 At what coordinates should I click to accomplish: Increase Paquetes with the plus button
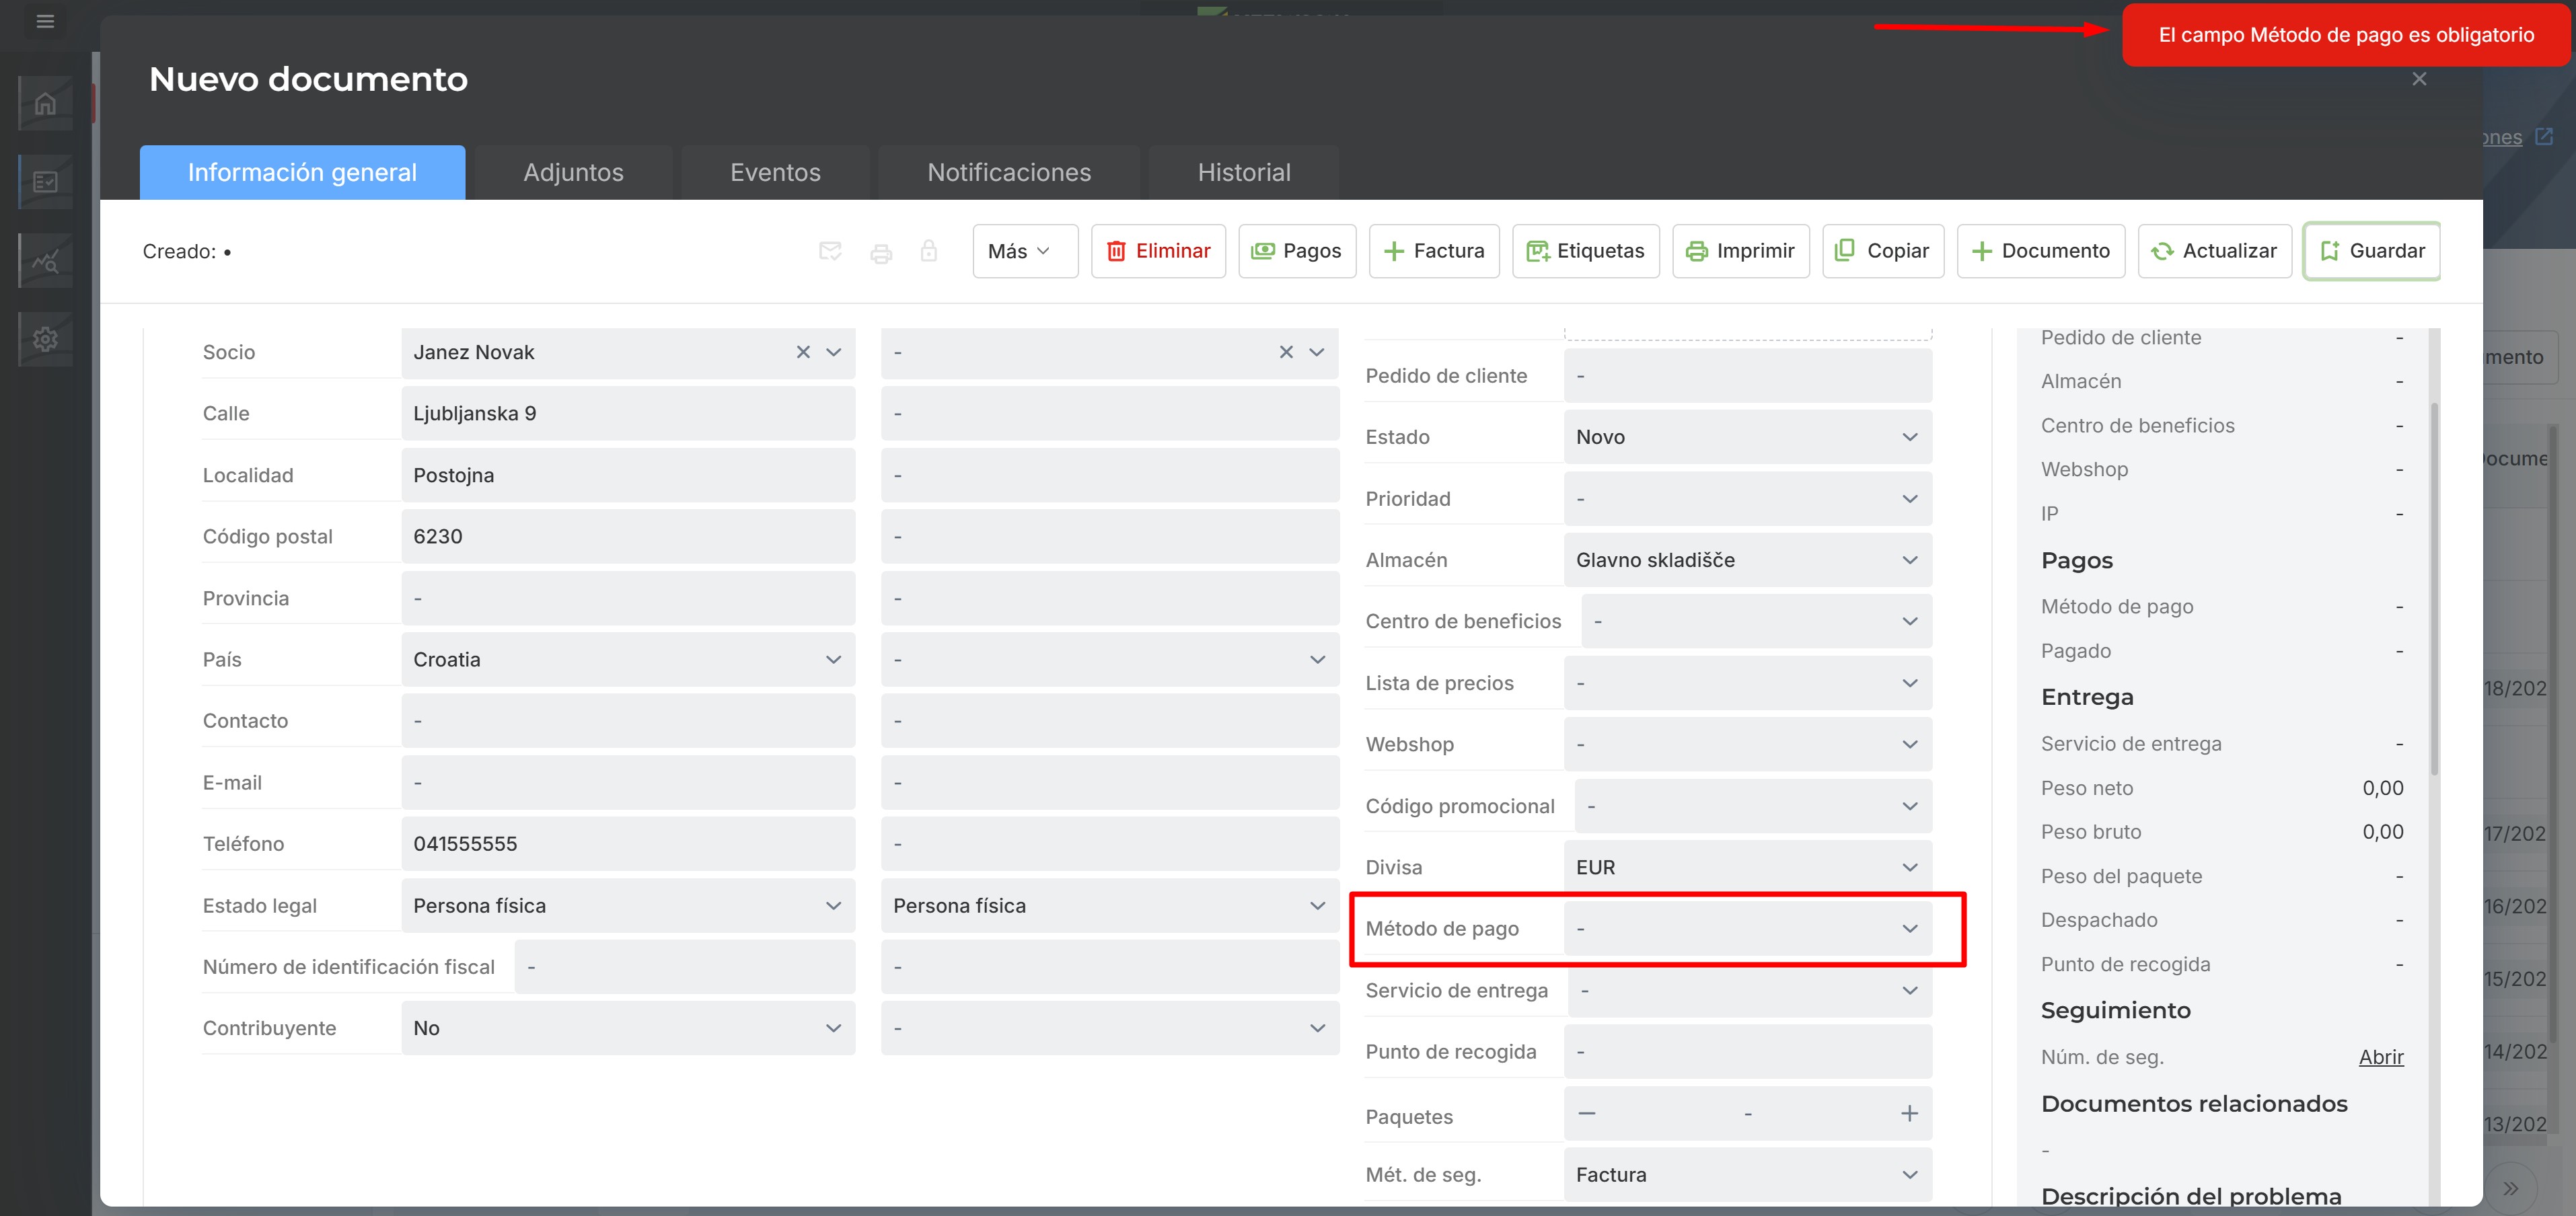tap(1909, 1114)
